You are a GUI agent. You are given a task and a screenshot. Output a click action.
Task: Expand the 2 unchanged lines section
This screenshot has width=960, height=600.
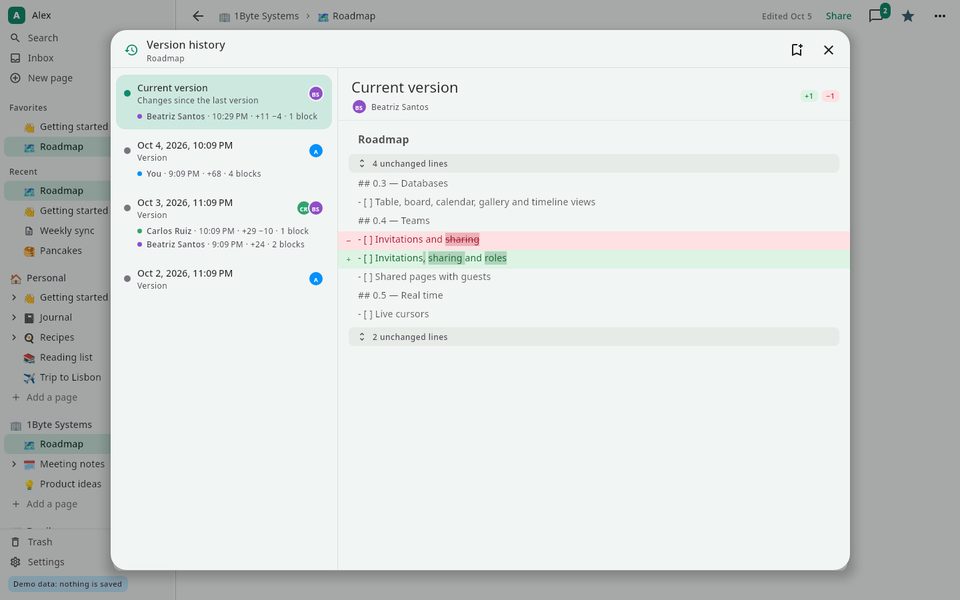[x=593, y=337]
